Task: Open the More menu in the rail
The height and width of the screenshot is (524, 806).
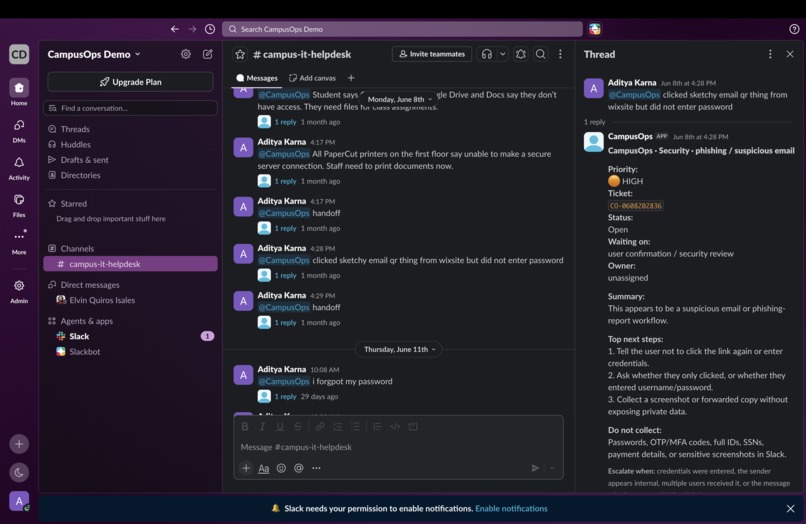Action: 19,237
